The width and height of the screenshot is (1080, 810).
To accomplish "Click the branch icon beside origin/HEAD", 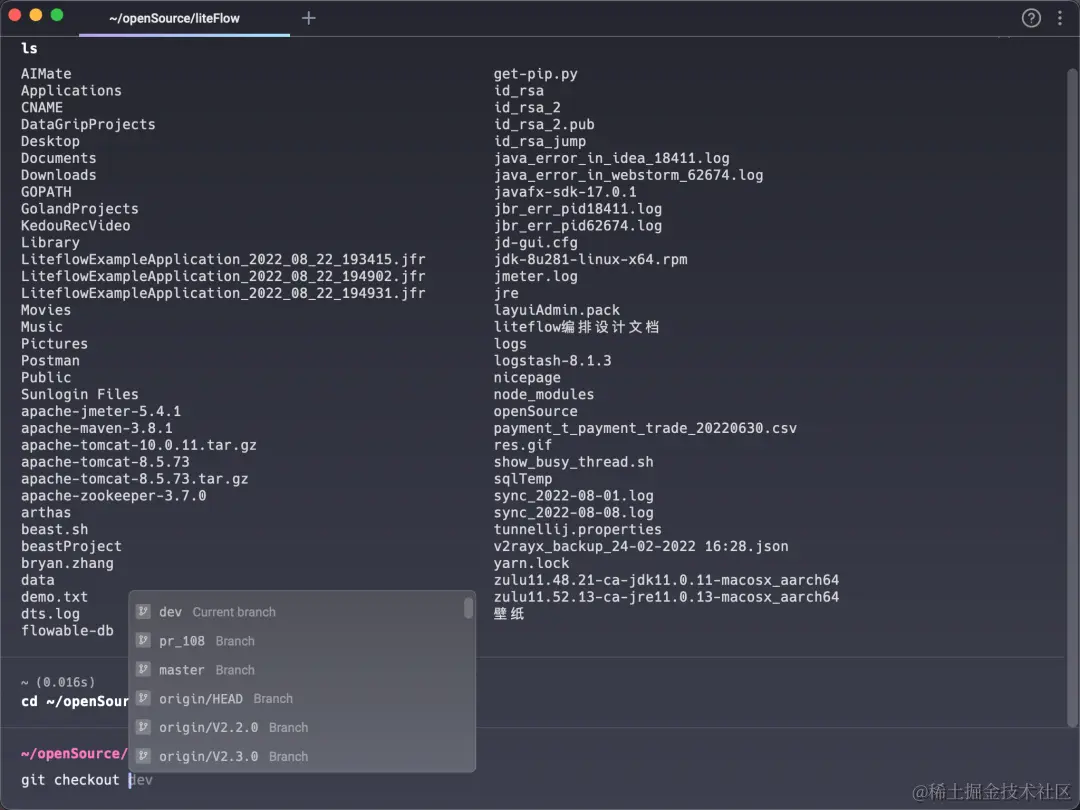I will click(143, 698).
